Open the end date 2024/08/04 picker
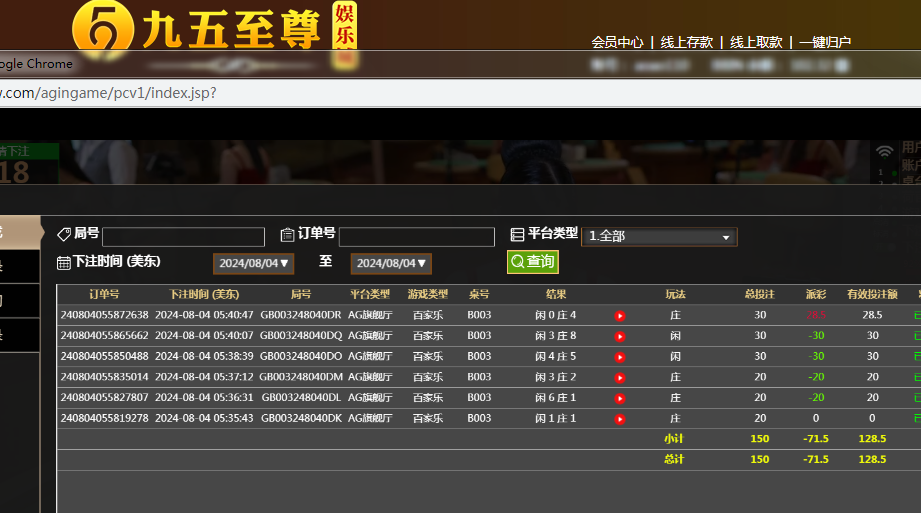This screenshot has width=921, height=513. [391, 263]
